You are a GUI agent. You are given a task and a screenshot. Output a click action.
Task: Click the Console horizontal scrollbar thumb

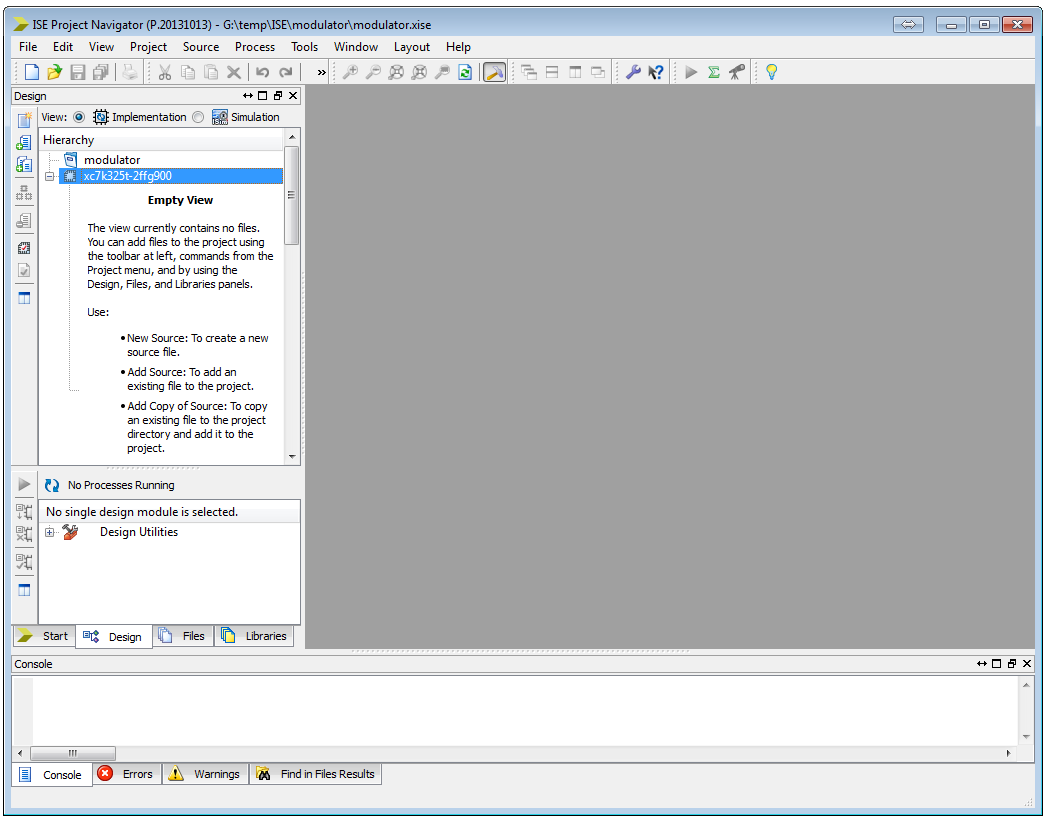[x=73, y=753]
